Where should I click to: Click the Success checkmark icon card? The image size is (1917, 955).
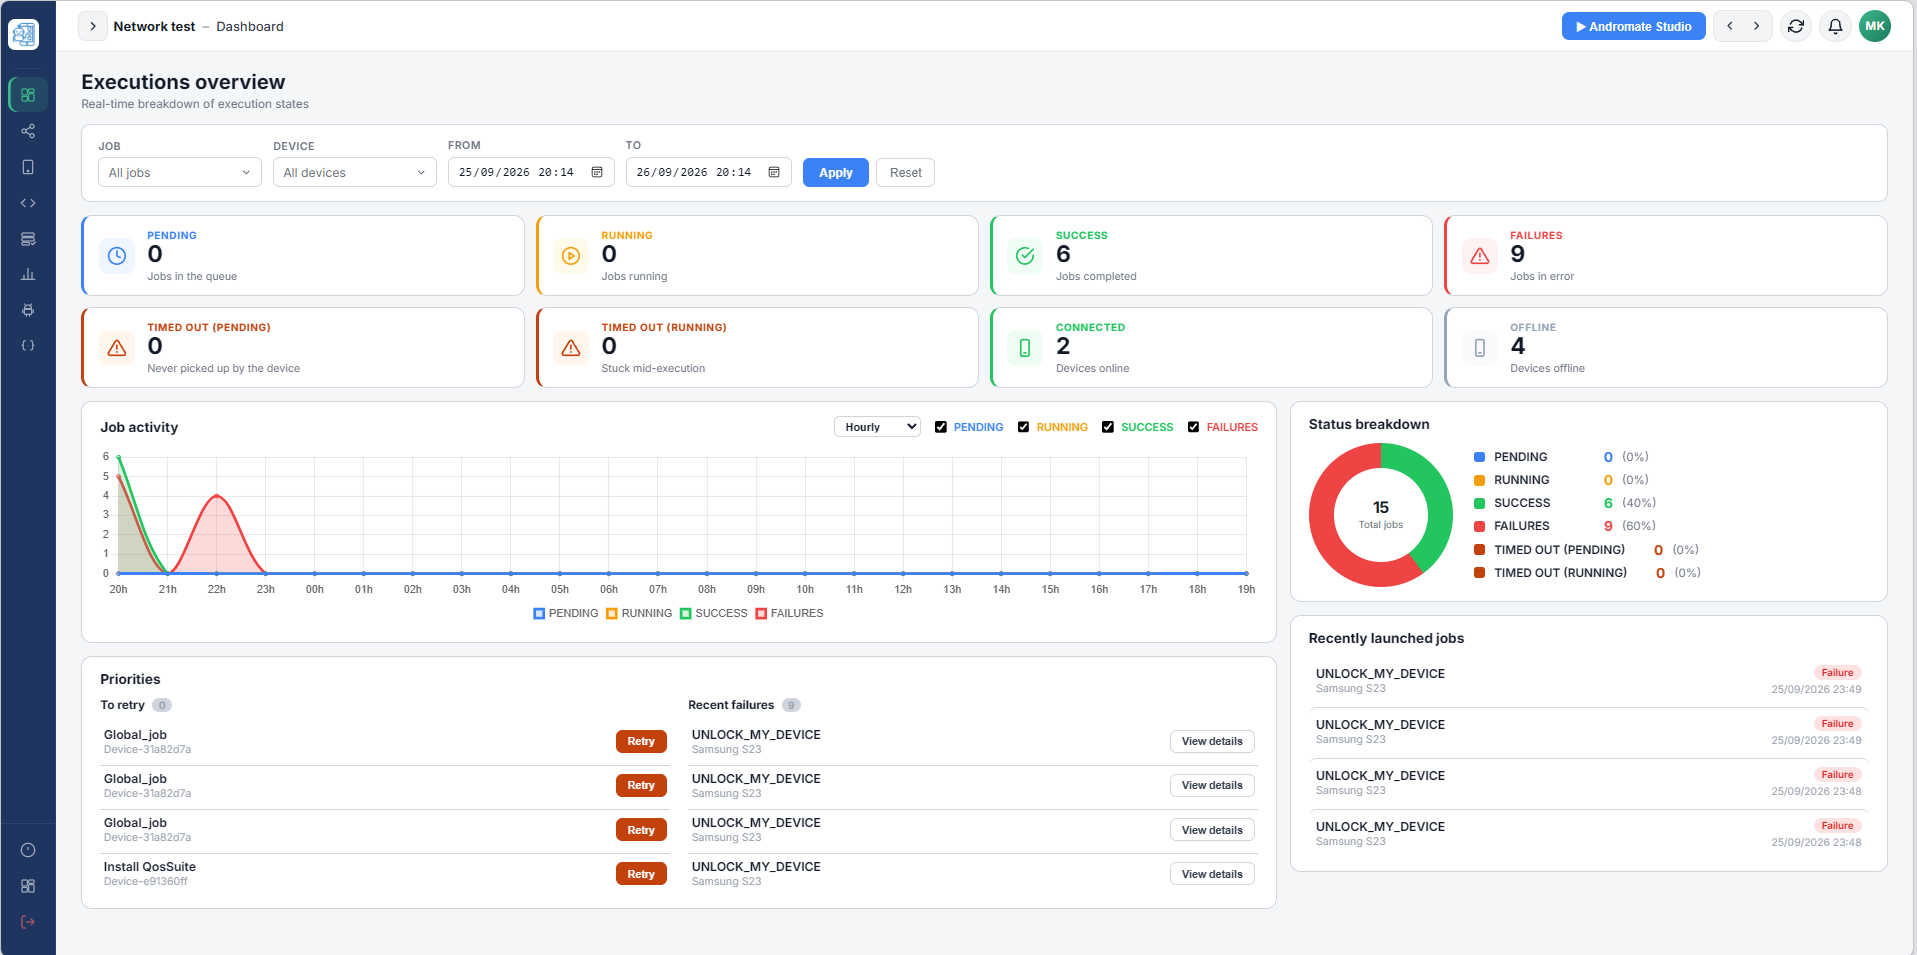click(x=1025, y=256)
